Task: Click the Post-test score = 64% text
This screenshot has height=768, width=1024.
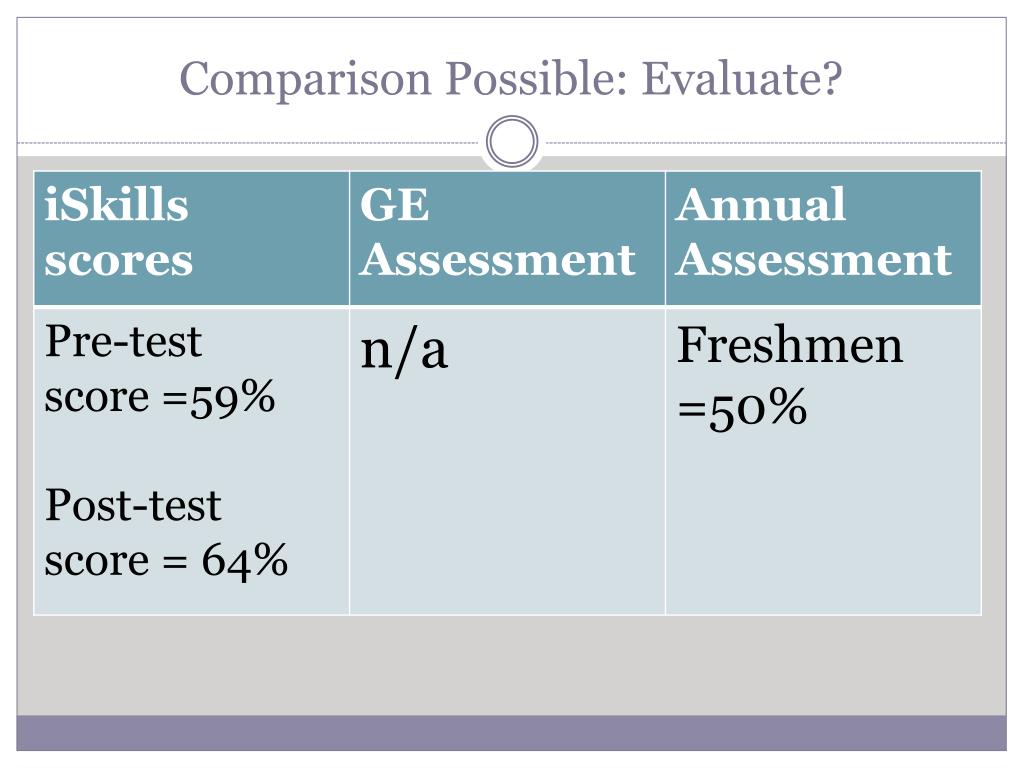Action: point(166,534)
